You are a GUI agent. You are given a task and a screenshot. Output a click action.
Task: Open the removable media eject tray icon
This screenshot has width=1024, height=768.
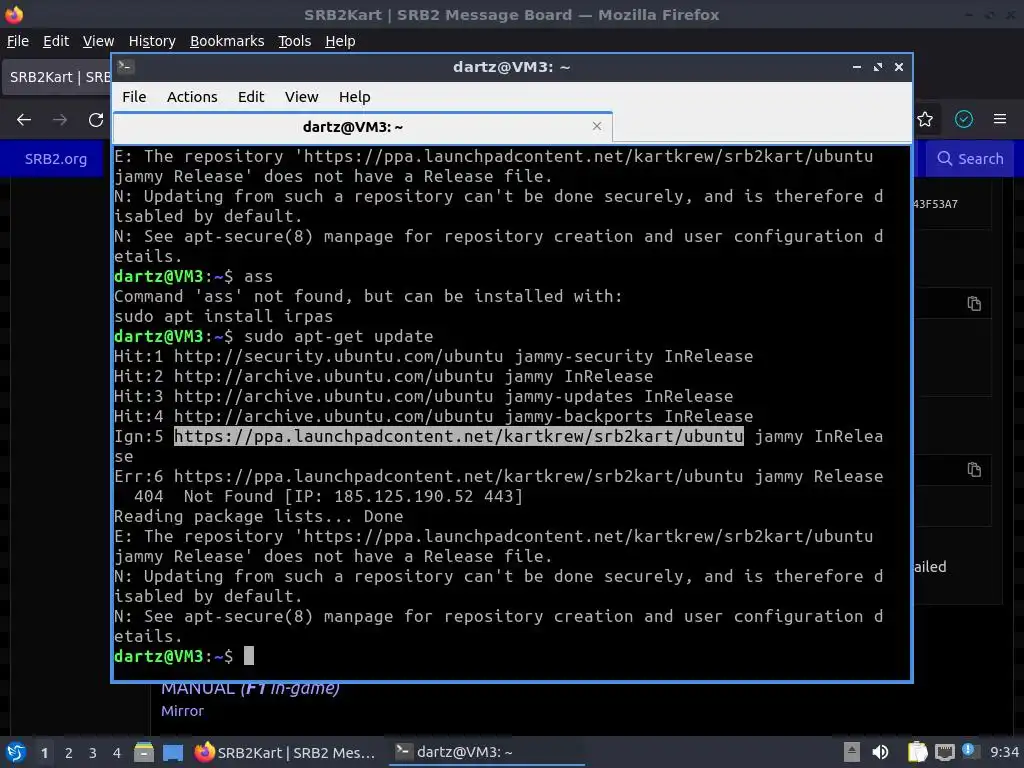pos(852,752)
